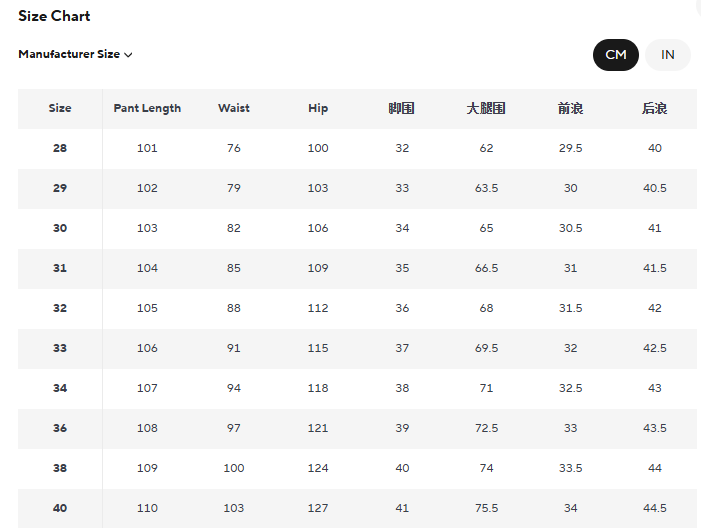Select the size 38 row label

click(x=60, y=468)
